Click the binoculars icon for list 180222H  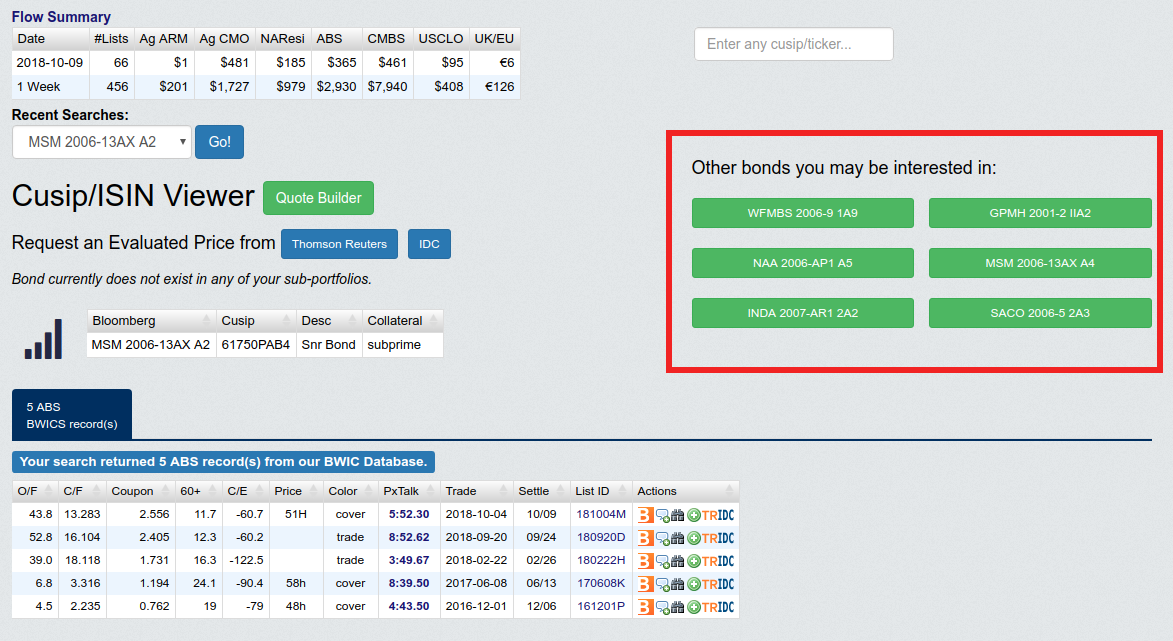coord(677,561)
